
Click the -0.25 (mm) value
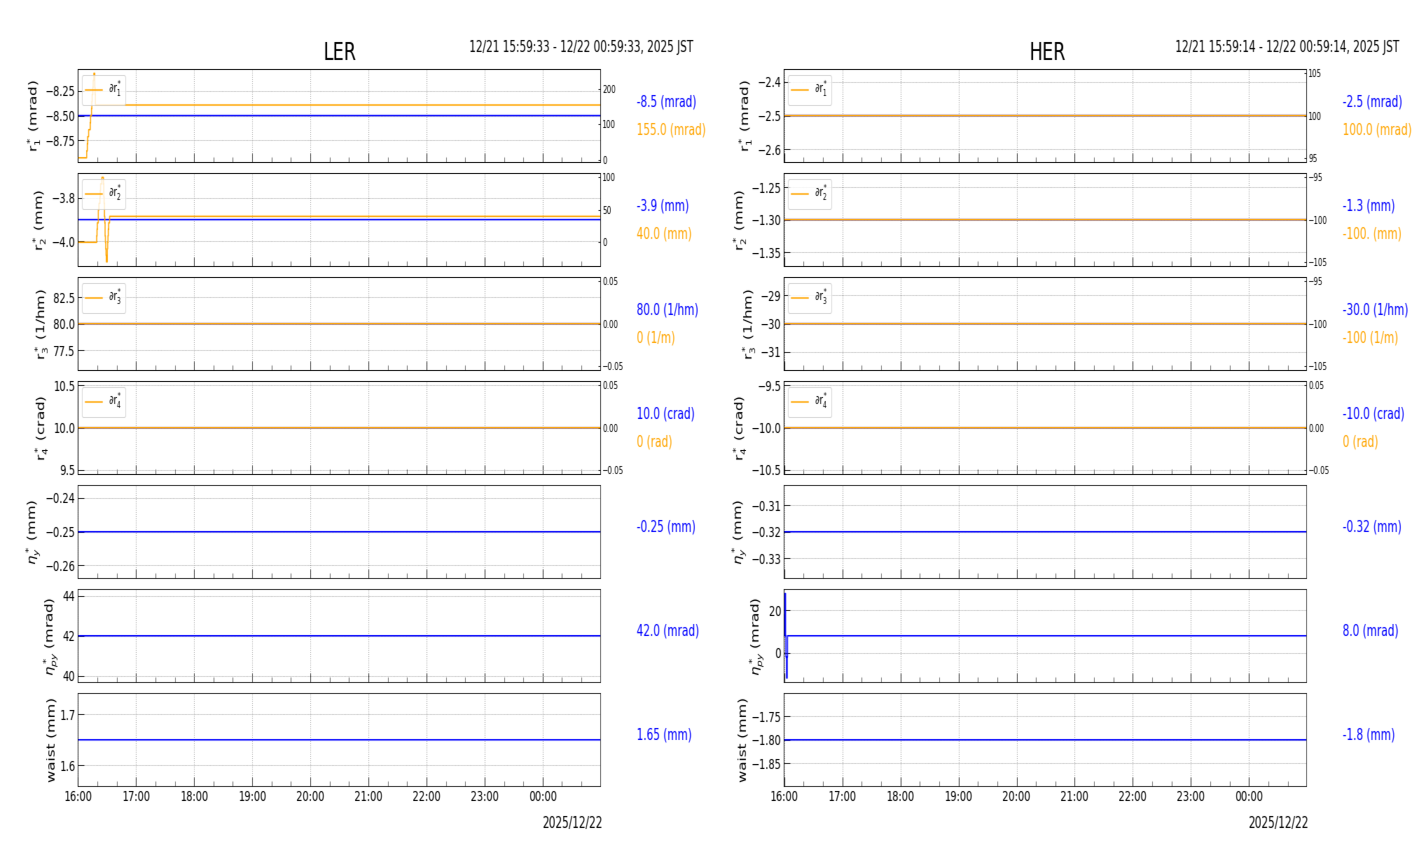coord(666,527)
